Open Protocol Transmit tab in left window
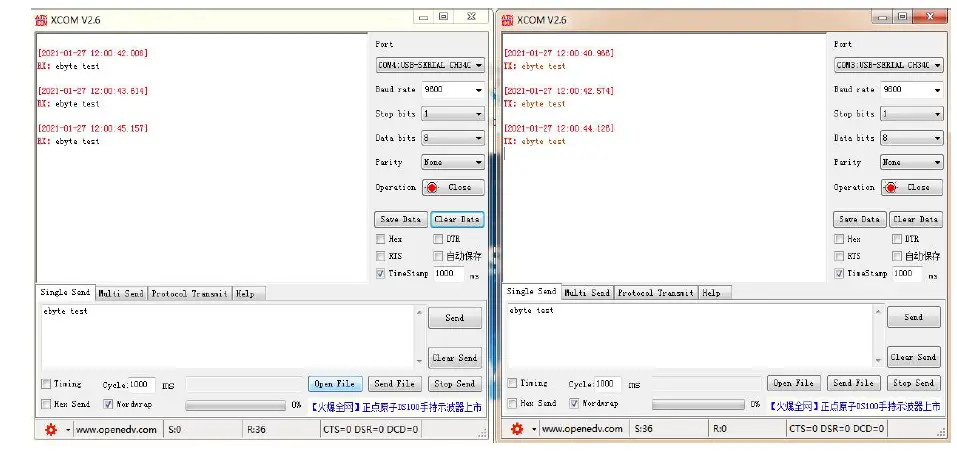957x456 pixels. (x=190, y=294)
